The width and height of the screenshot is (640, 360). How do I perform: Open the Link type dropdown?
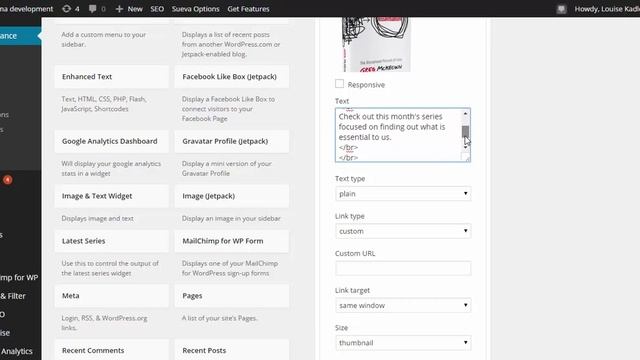[403, 231]
